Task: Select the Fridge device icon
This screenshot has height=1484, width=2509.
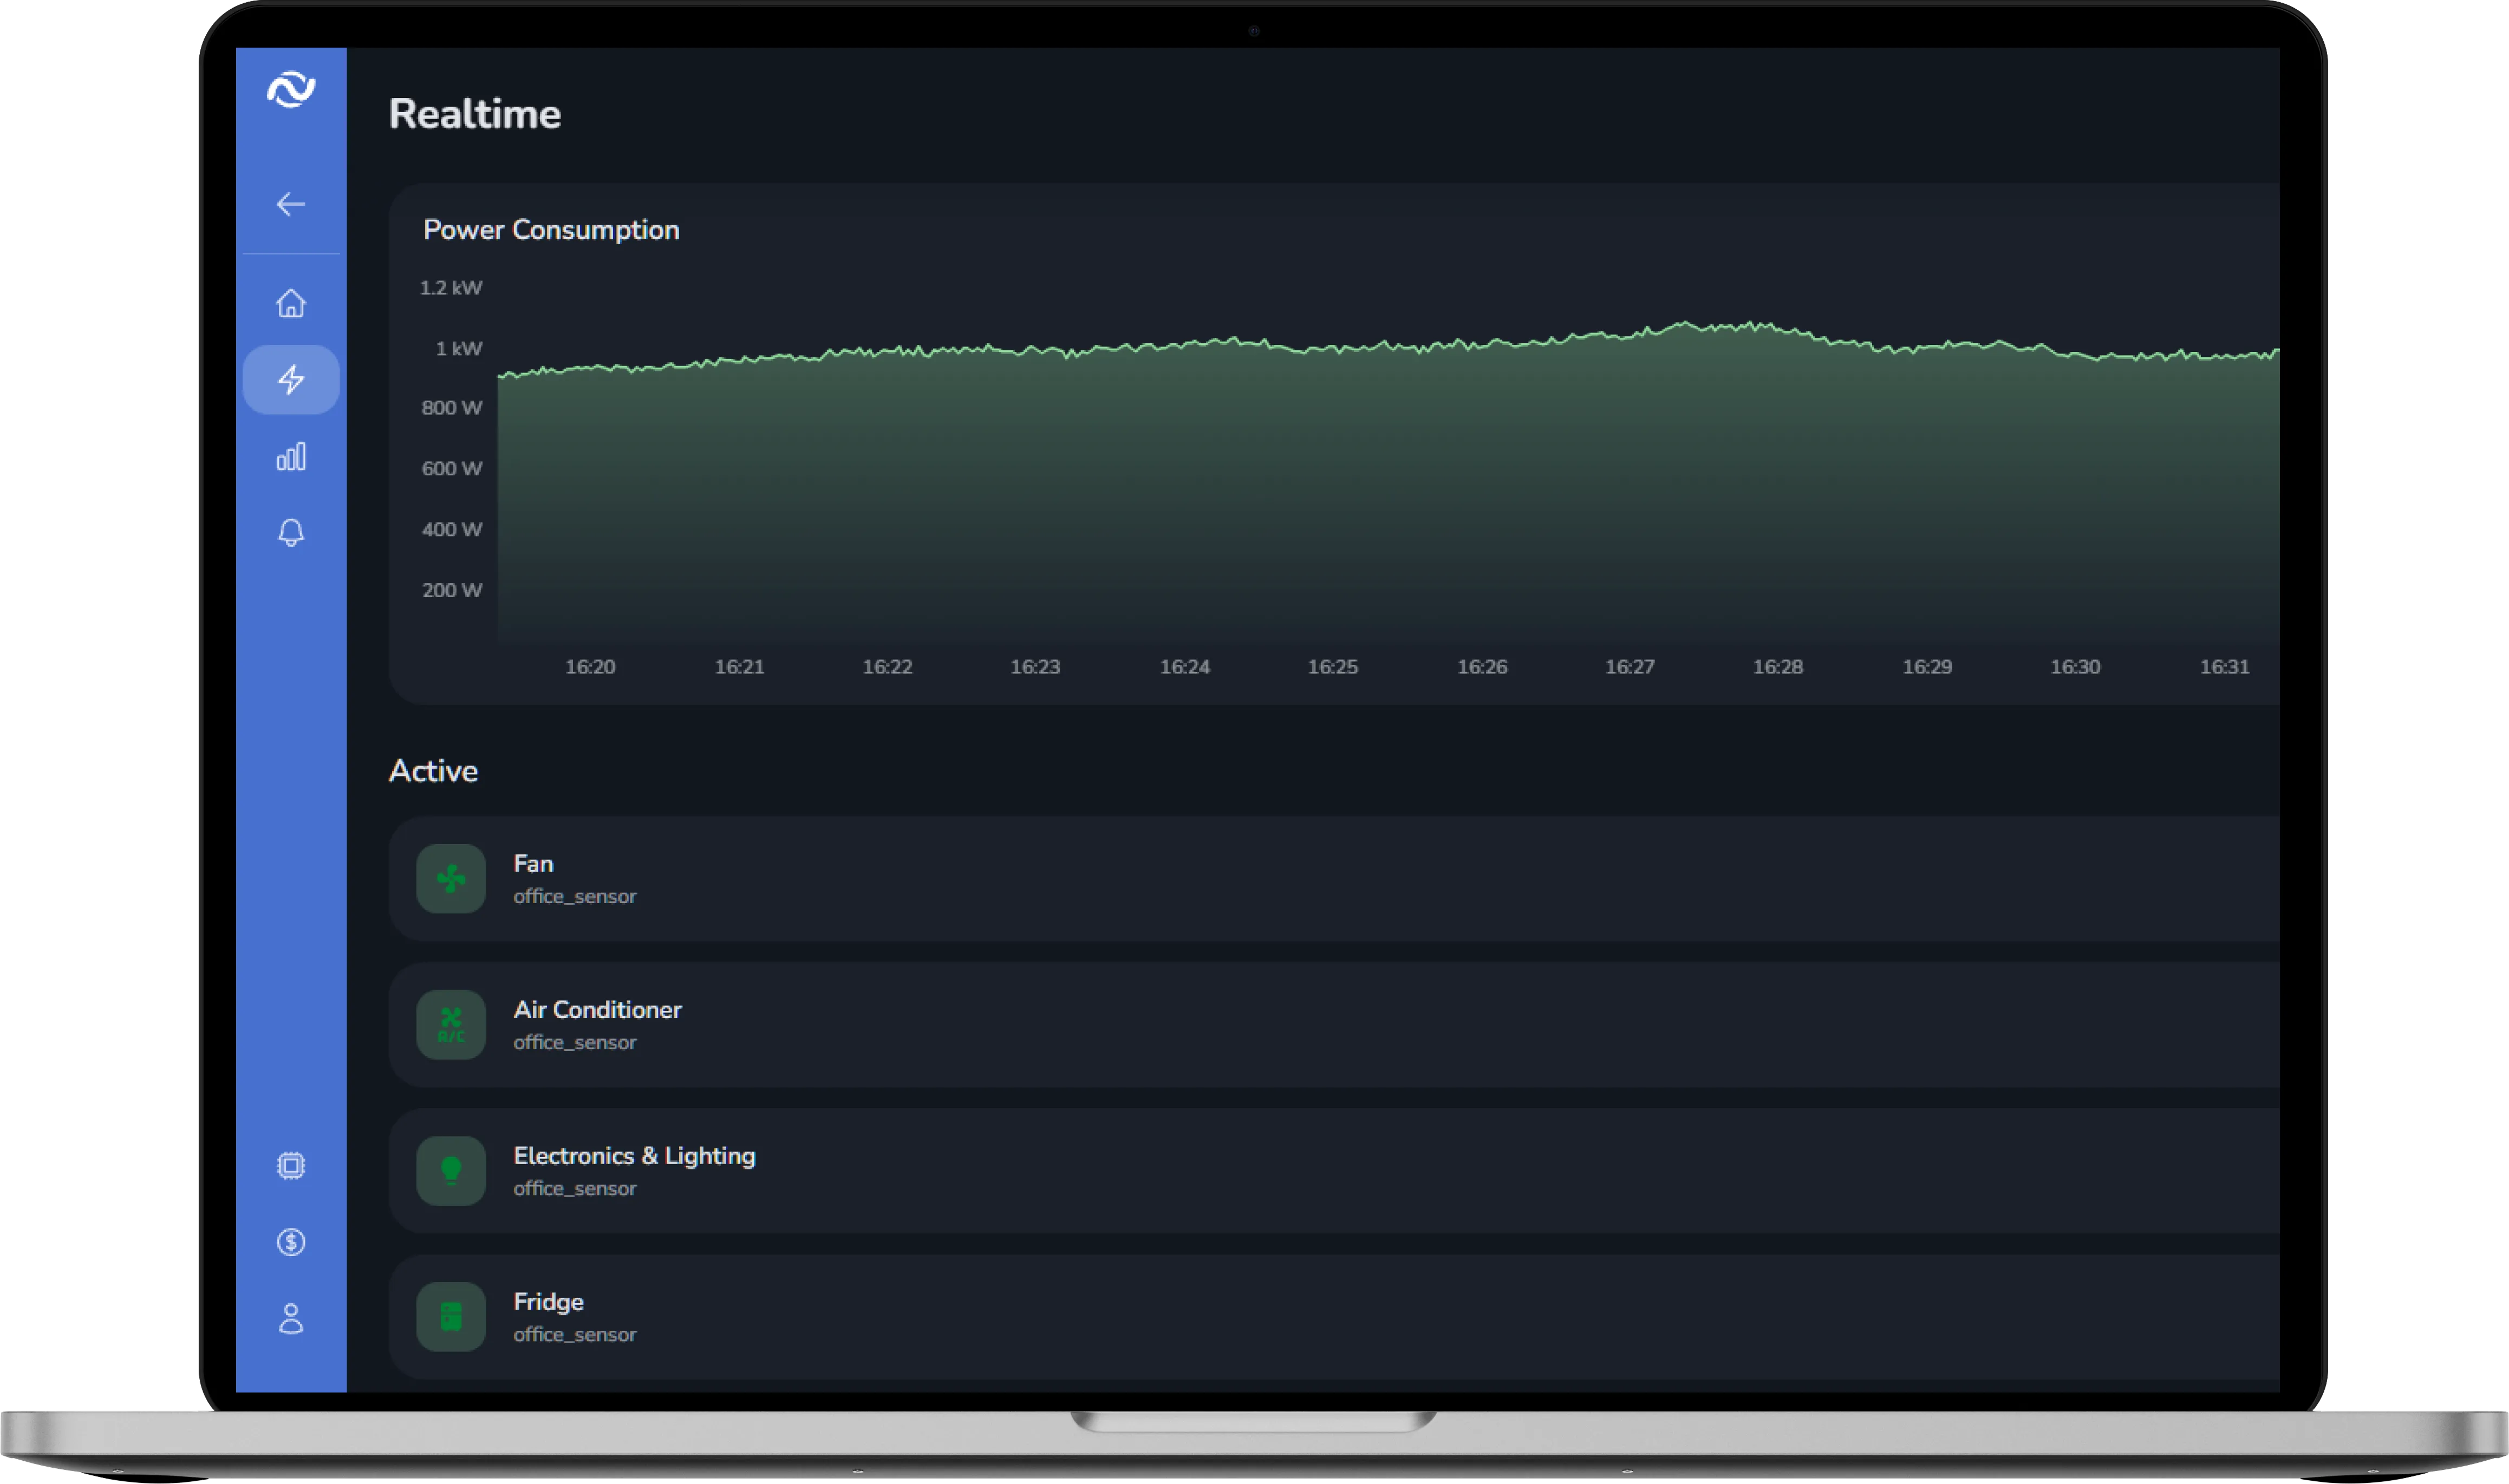Action: (451, 1316)
